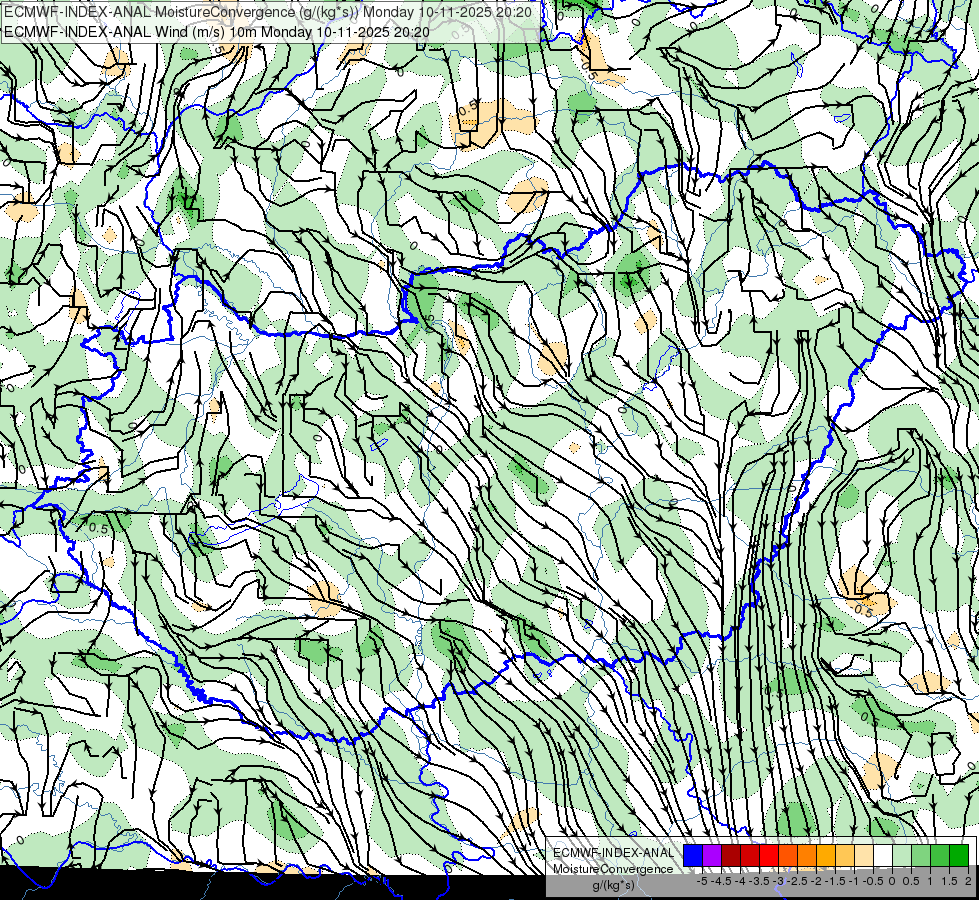Click the g/(kg*s) unit label in the legend
Viewport: 979px width, 900px height.
(x=613, y=885)
